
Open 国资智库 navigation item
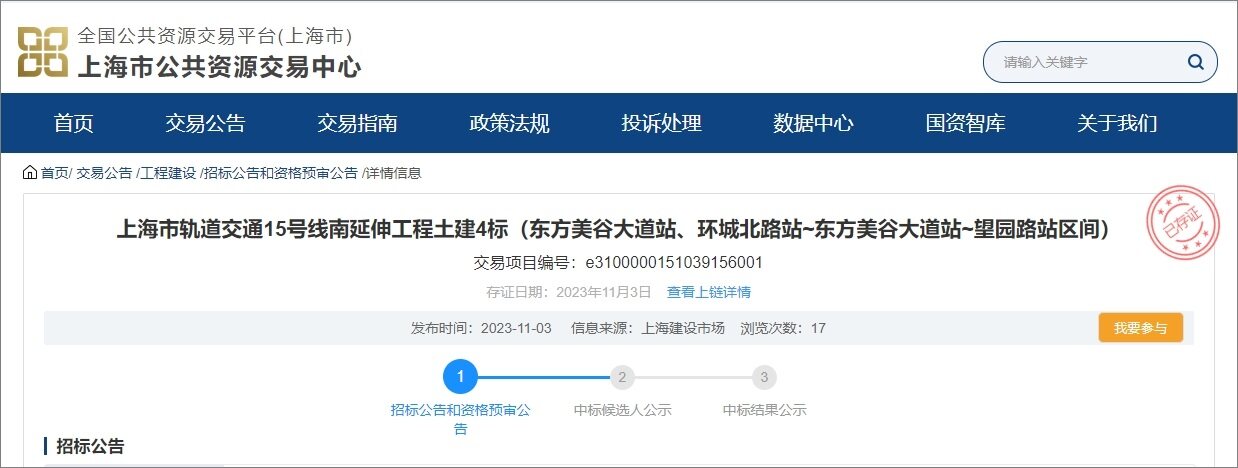[x=965, y=124]
